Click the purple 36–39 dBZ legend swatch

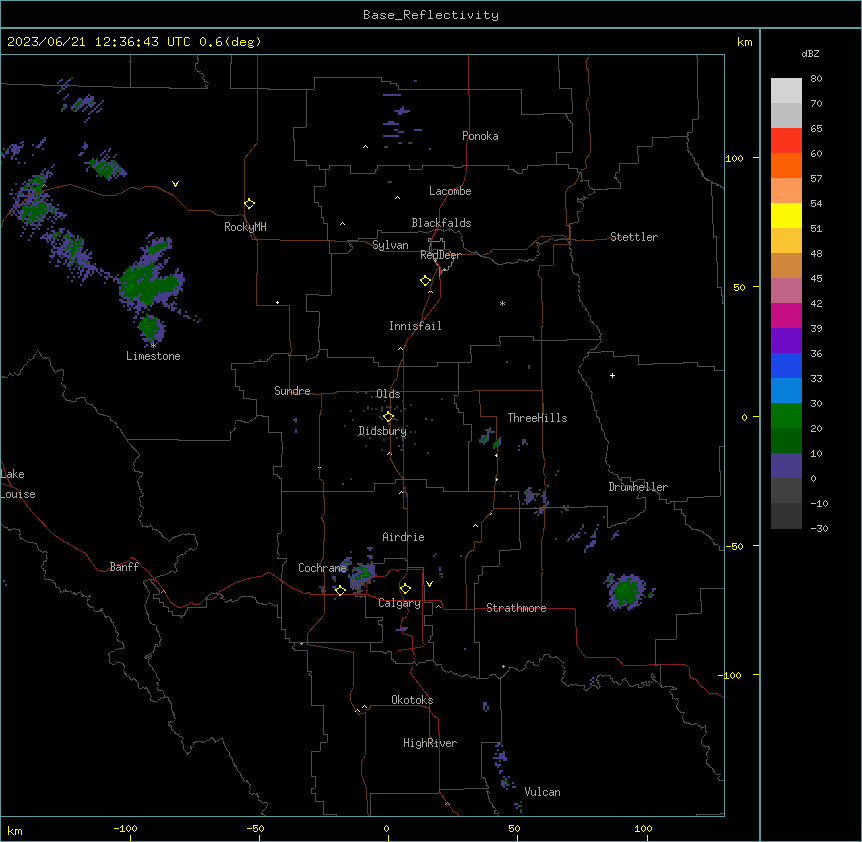click(786, 340)
